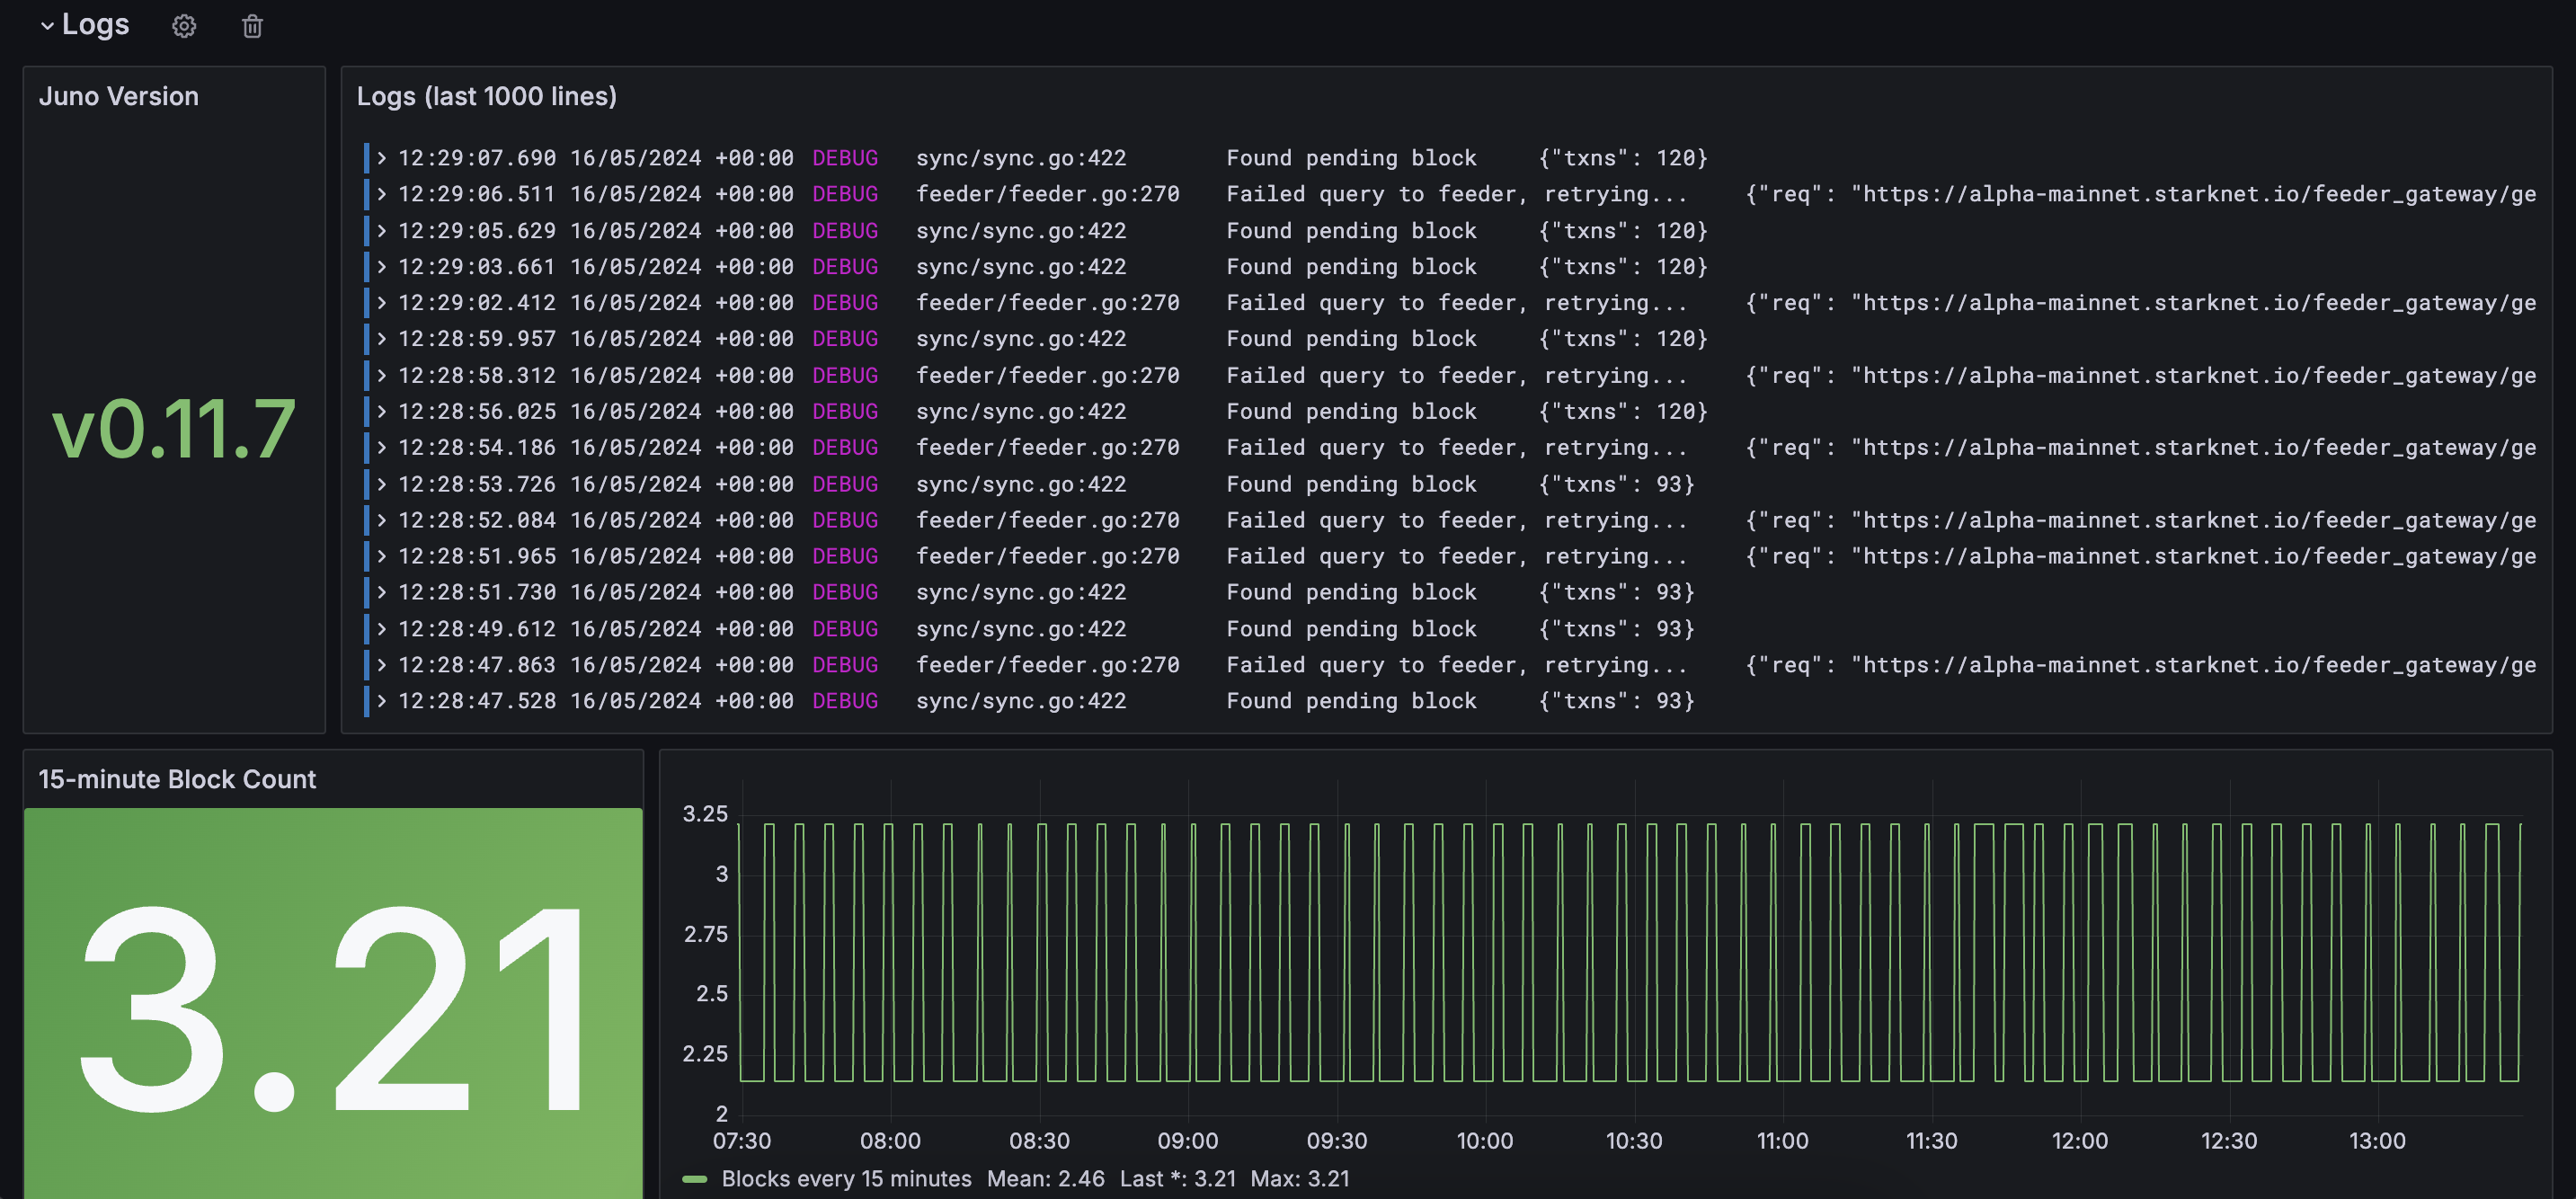2576x1199 pixels.
Task: Expand log line at 12:28:51.965
Action: (381, 556)
